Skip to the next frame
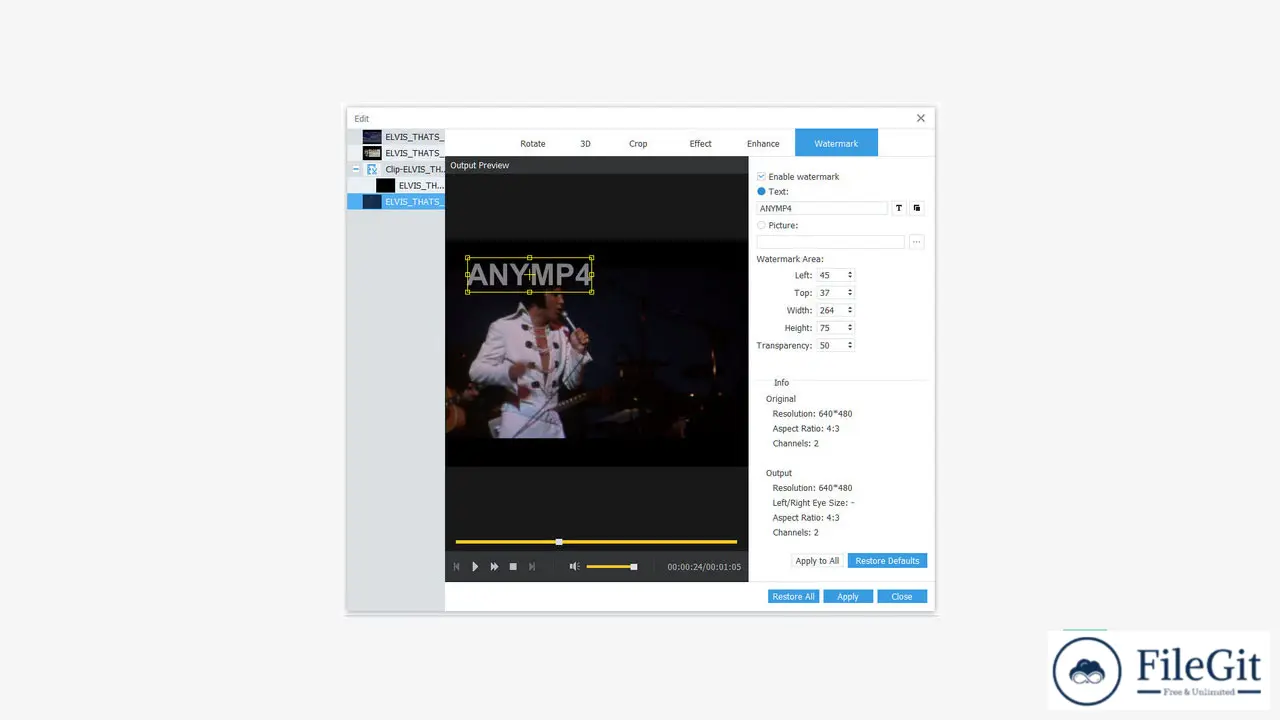Screen dimensions: 1280x720 pos(532,567)
